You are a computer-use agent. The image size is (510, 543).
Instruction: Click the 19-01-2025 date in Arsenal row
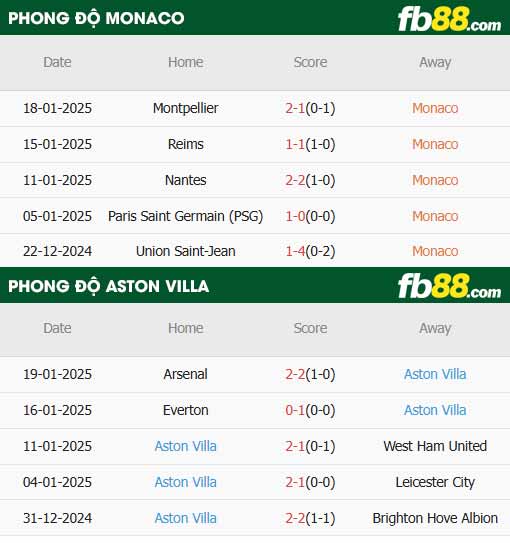click(x=57, y=374)
